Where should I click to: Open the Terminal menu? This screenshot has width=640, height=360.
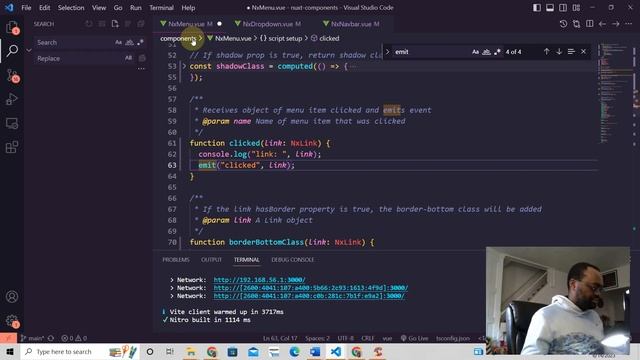pyautogui.click(x=161, y=8)
